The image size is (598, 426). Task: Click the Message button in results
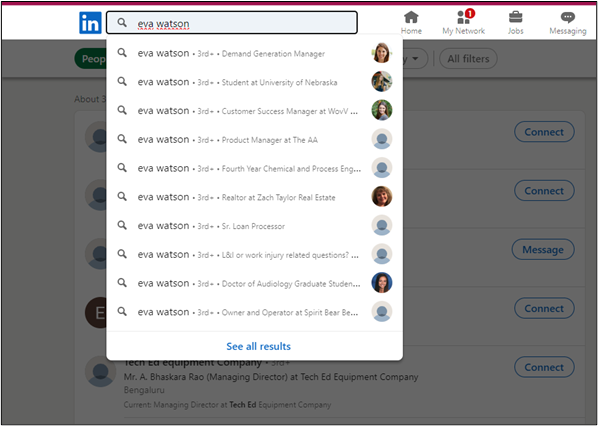(x=543, y=249)
